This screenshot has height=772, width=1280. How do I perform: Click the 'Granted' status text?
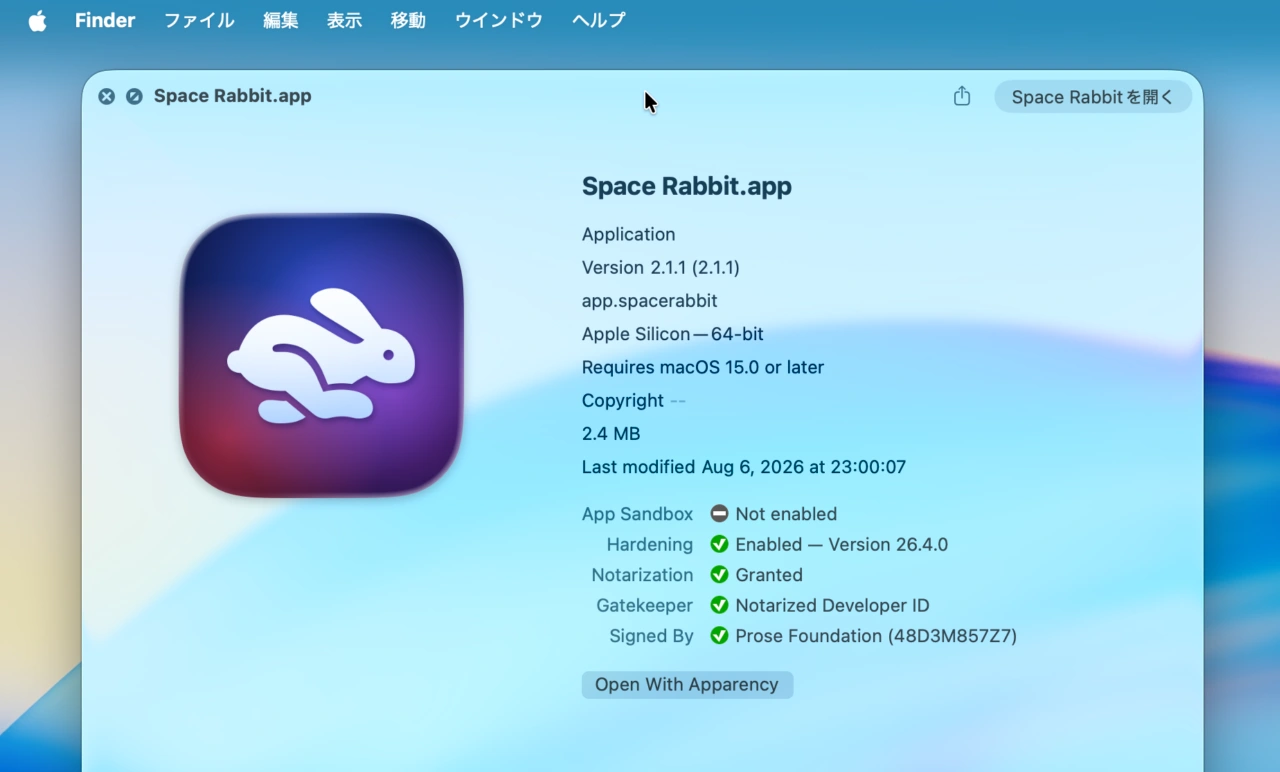pyautogui.click(x=769, y=575)
